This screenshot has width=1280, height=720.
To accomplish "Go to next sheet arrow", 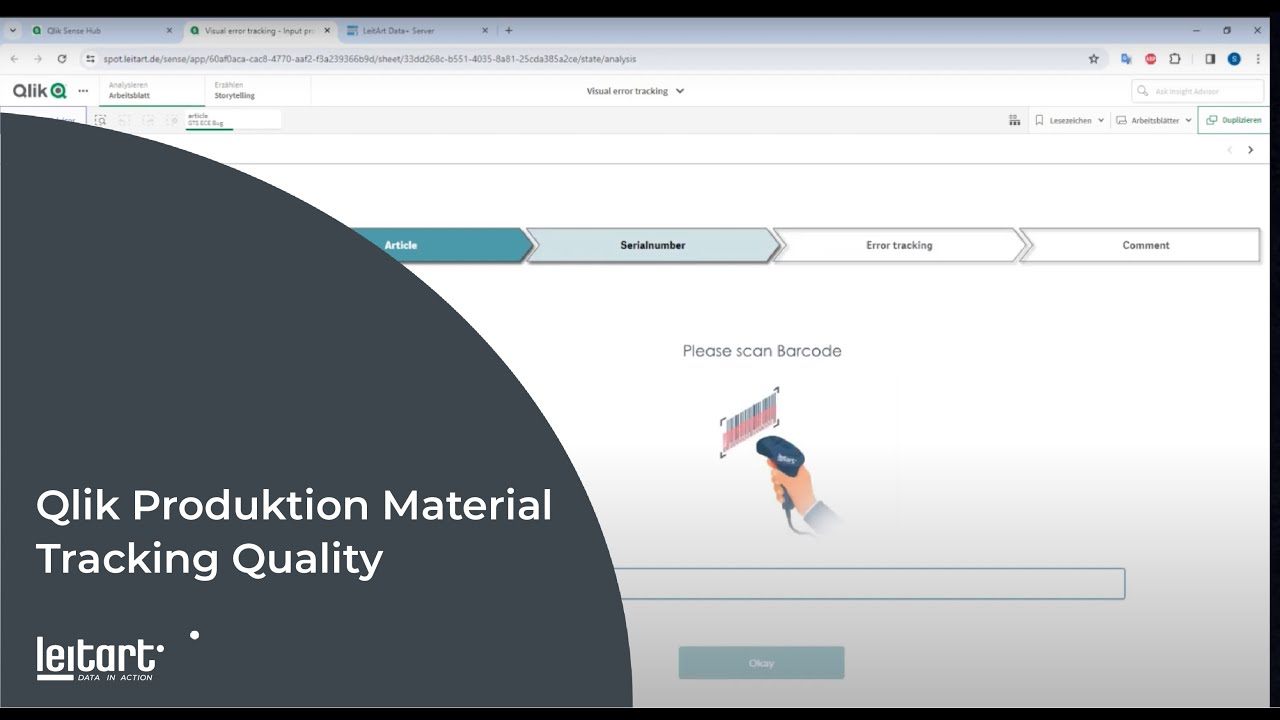I will pos(1250,150).
